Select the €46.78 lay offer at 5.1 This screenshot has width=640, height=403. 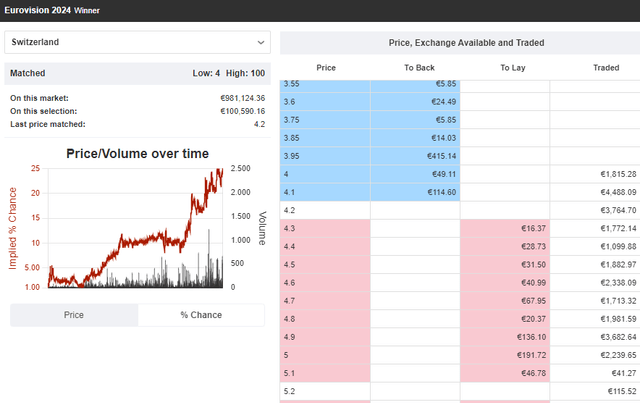pos(505,372)
